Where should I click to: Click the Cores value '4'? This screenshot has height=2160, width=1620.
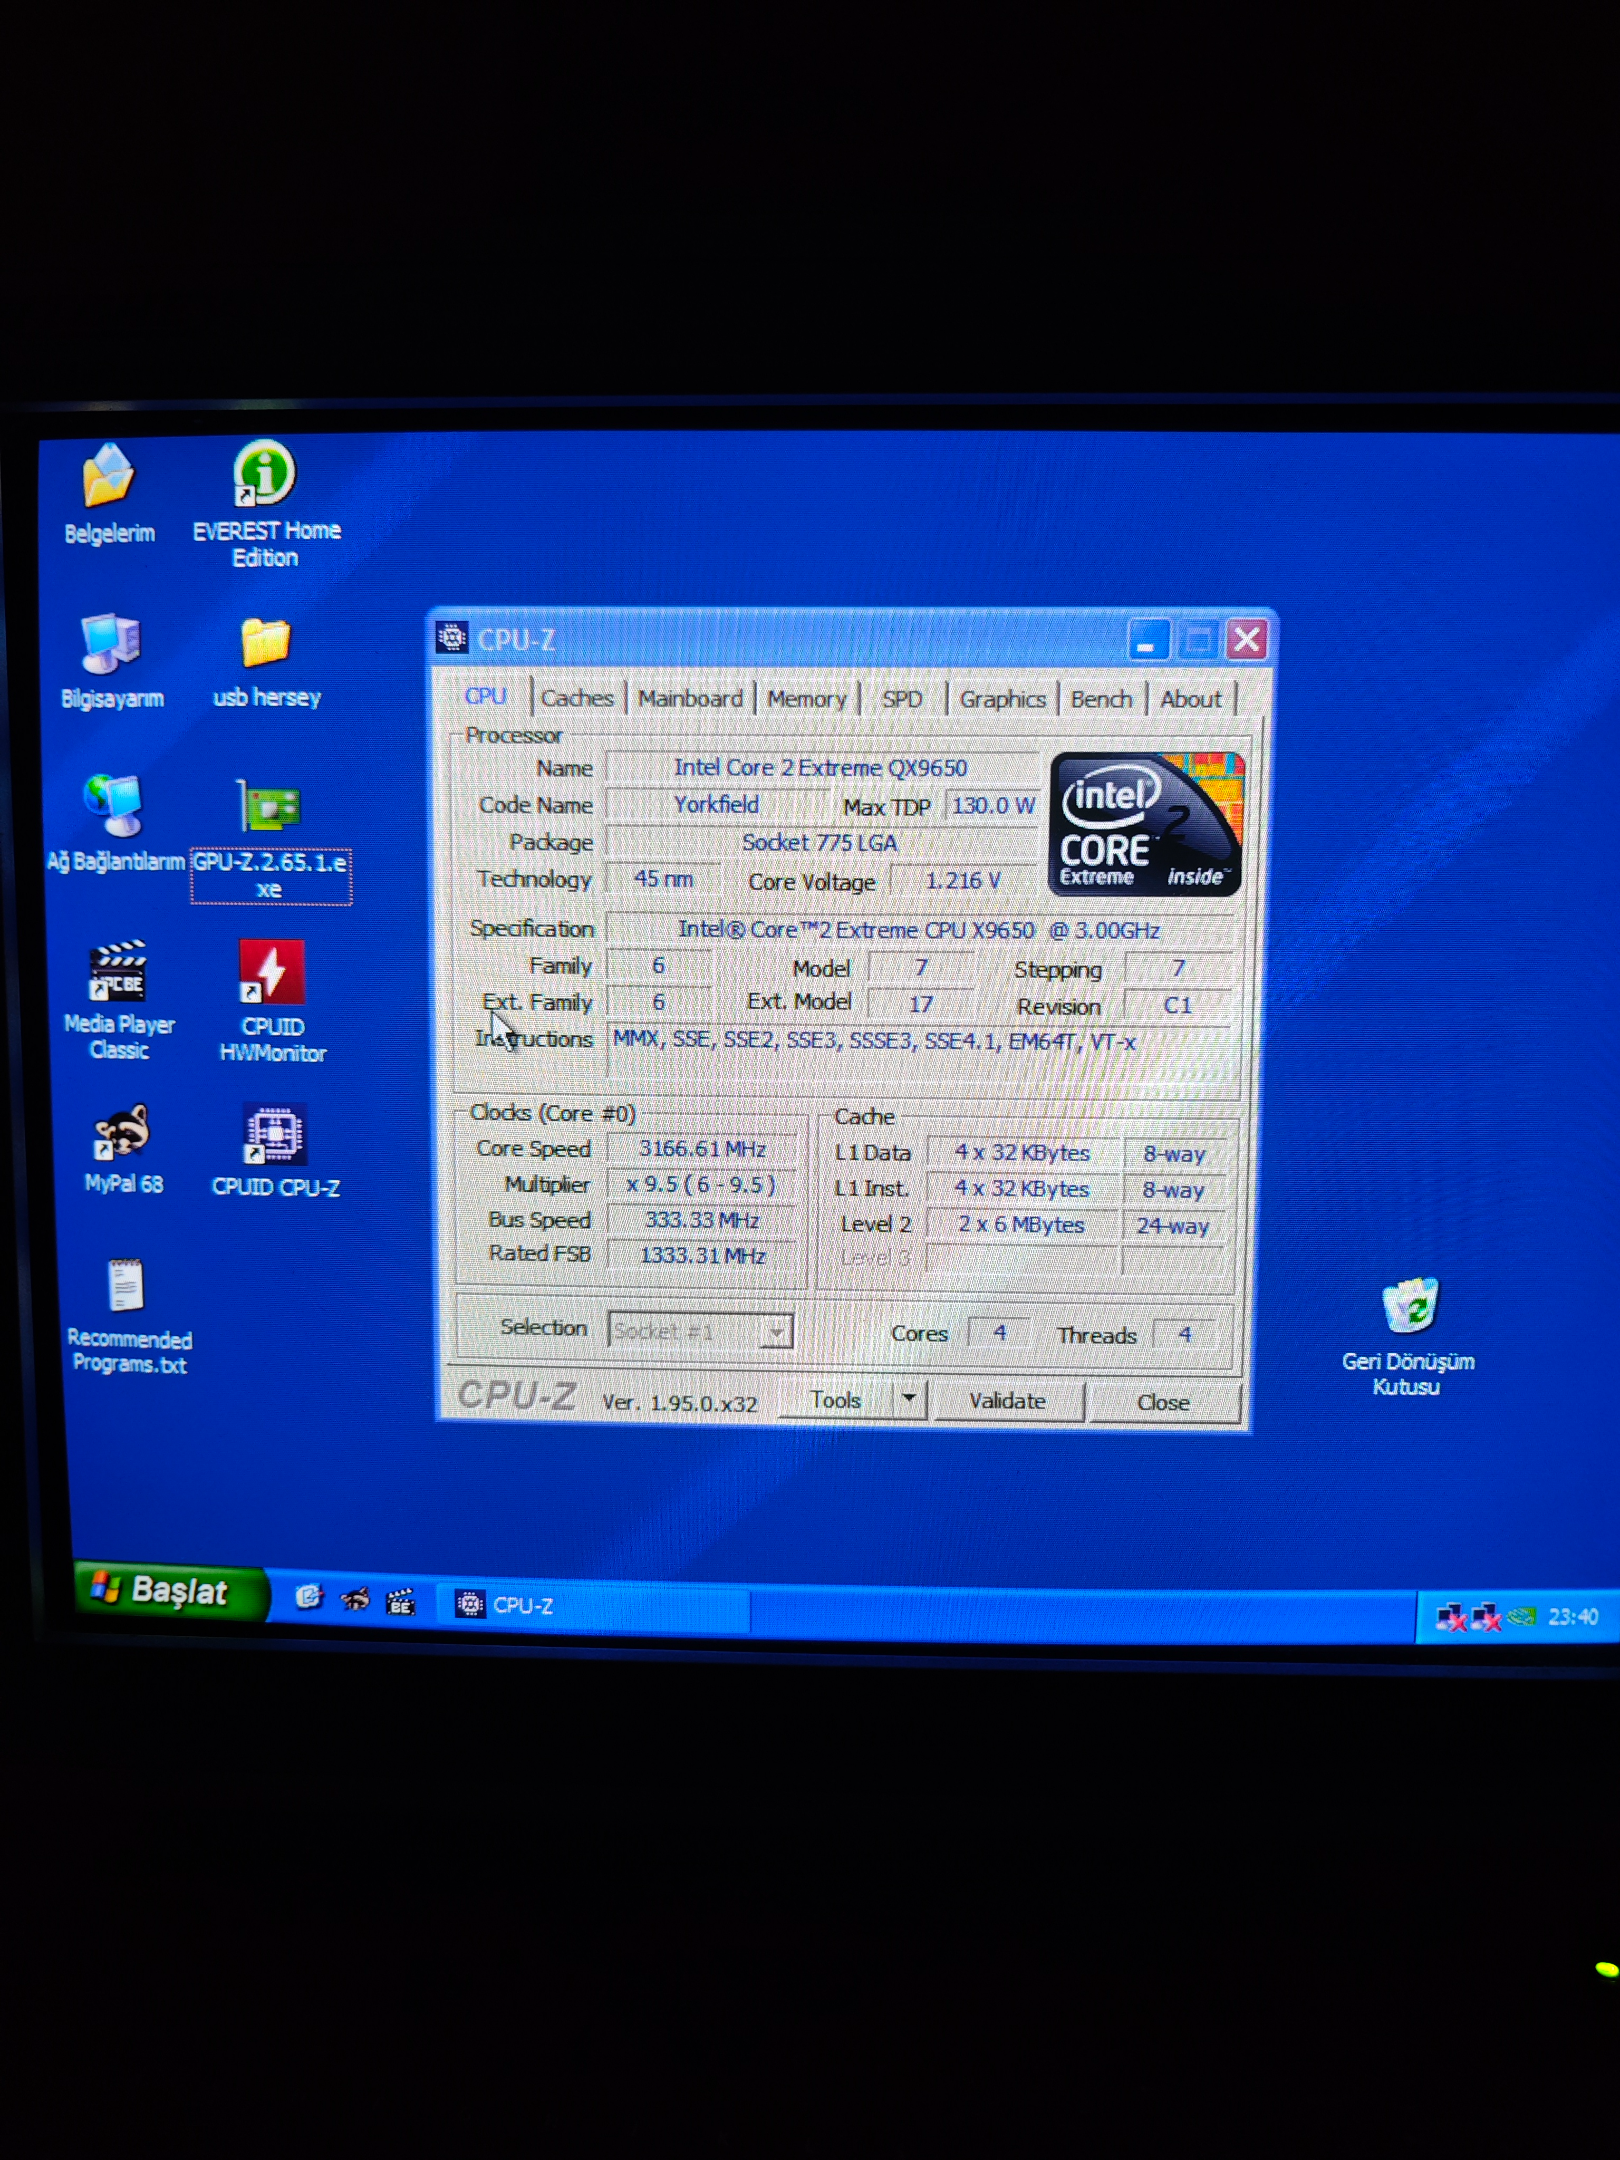pos(999,1332)
